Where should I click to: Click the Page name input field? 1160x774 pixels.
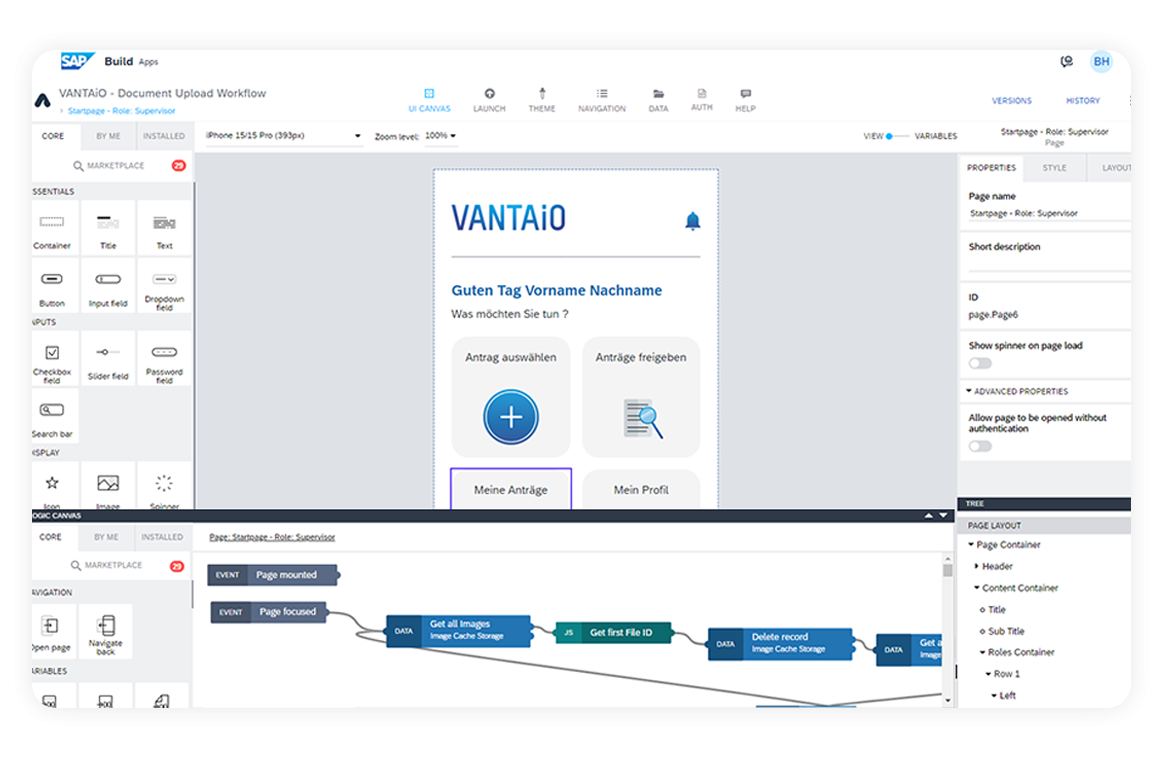(x=1049, y=213)
